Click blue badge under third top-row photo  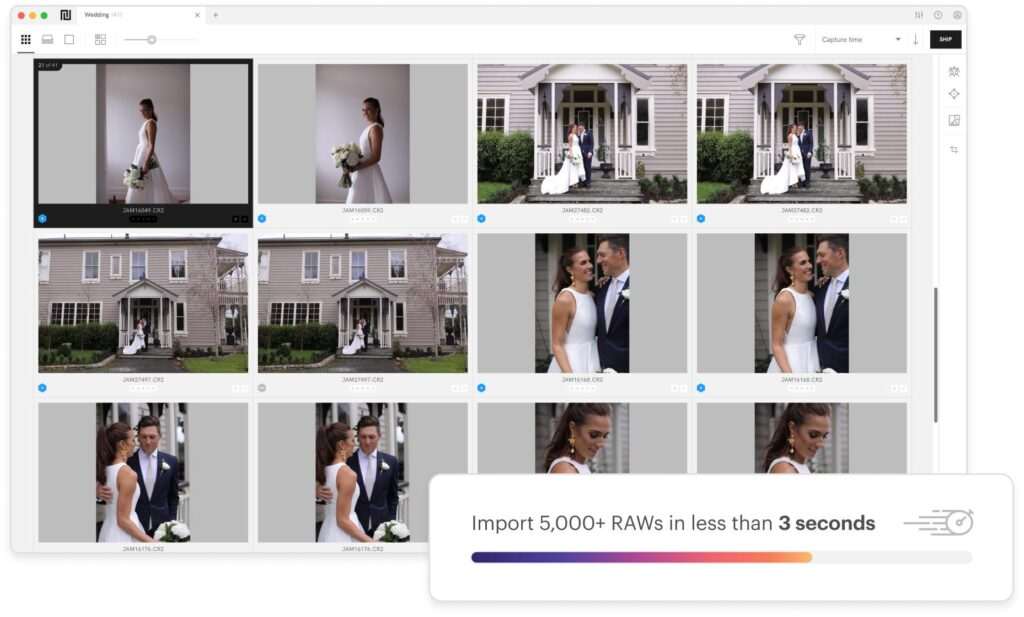(481, 219)
